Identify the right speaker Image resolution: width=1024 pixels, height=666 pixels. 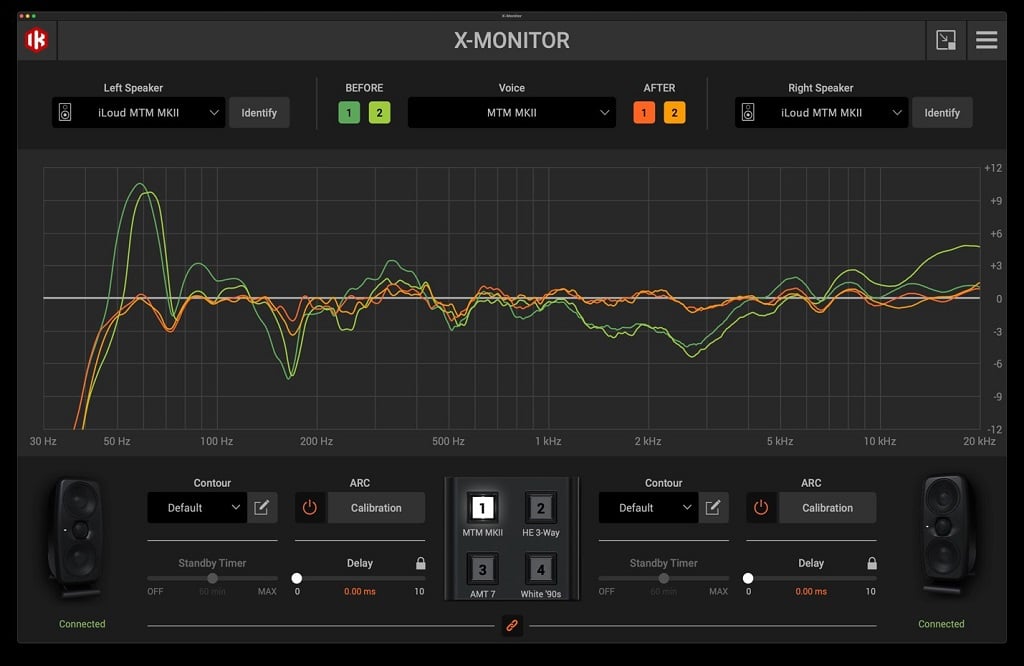click(942, 112)
